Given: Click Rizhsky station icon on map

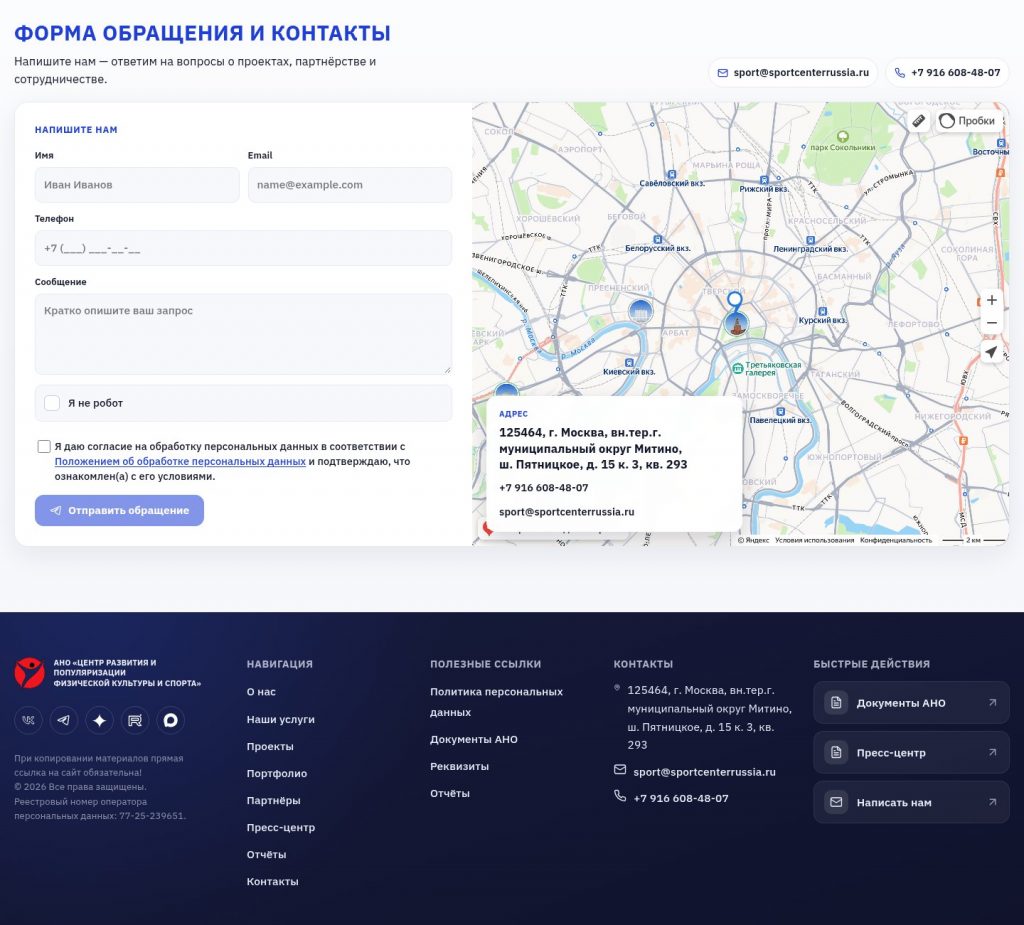Looking at the screenshot, I should (763, 180).
